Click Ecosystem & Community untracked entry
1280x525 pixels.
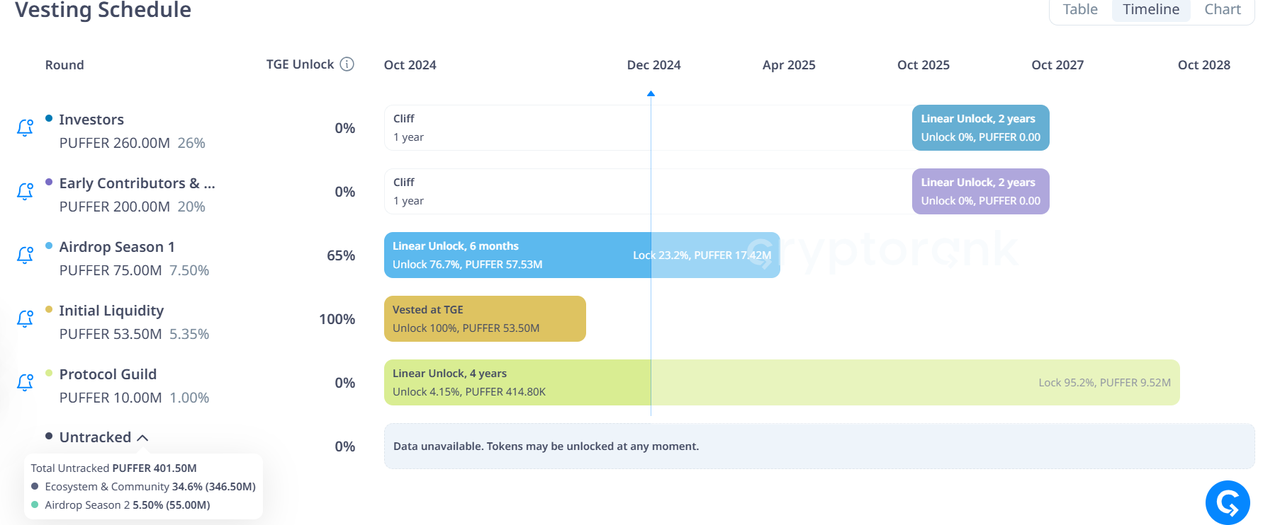[x=143, y=487]
